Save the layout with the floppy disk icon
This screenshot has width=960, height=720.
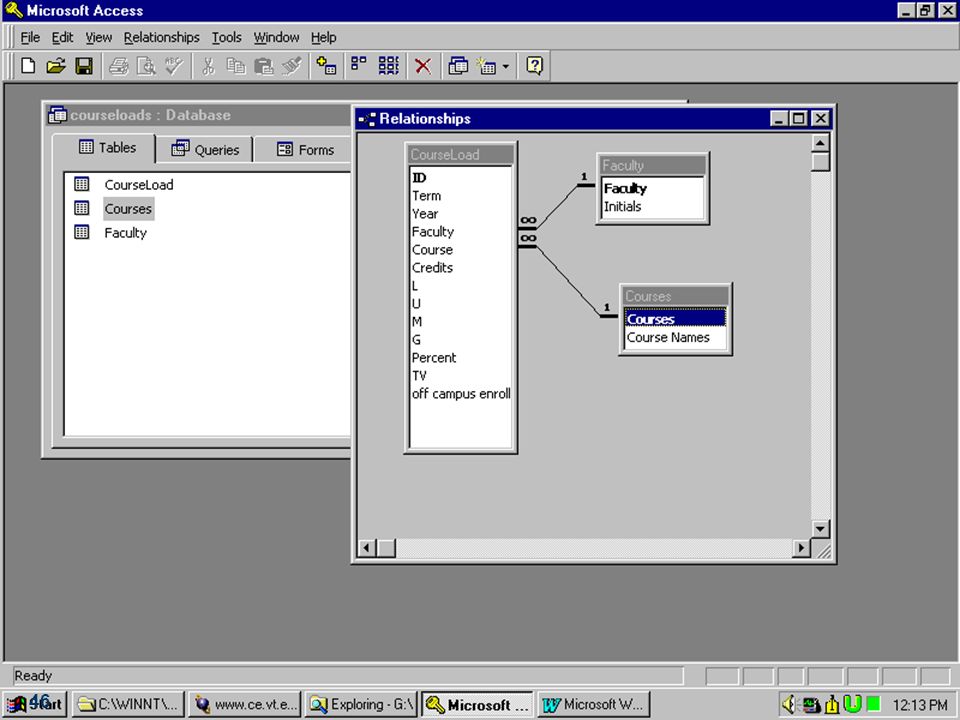pyautogui.click(x=84, y=66)
